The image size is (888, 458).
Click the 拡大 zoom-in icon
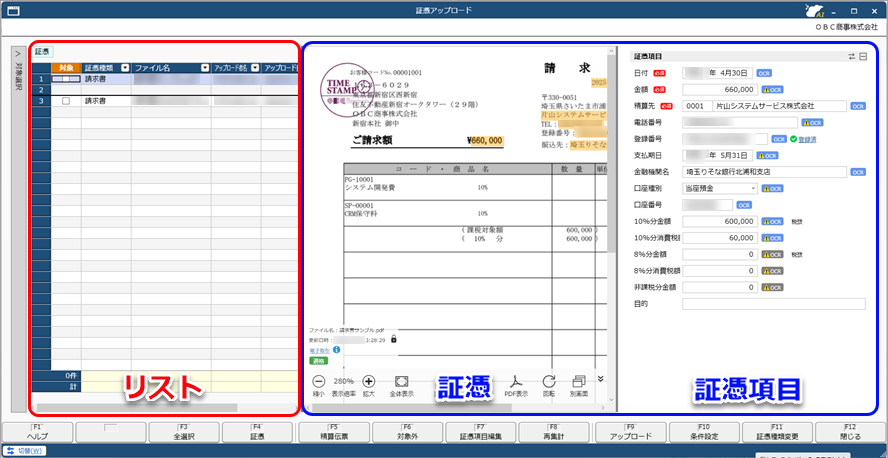[x=369, y=381]
